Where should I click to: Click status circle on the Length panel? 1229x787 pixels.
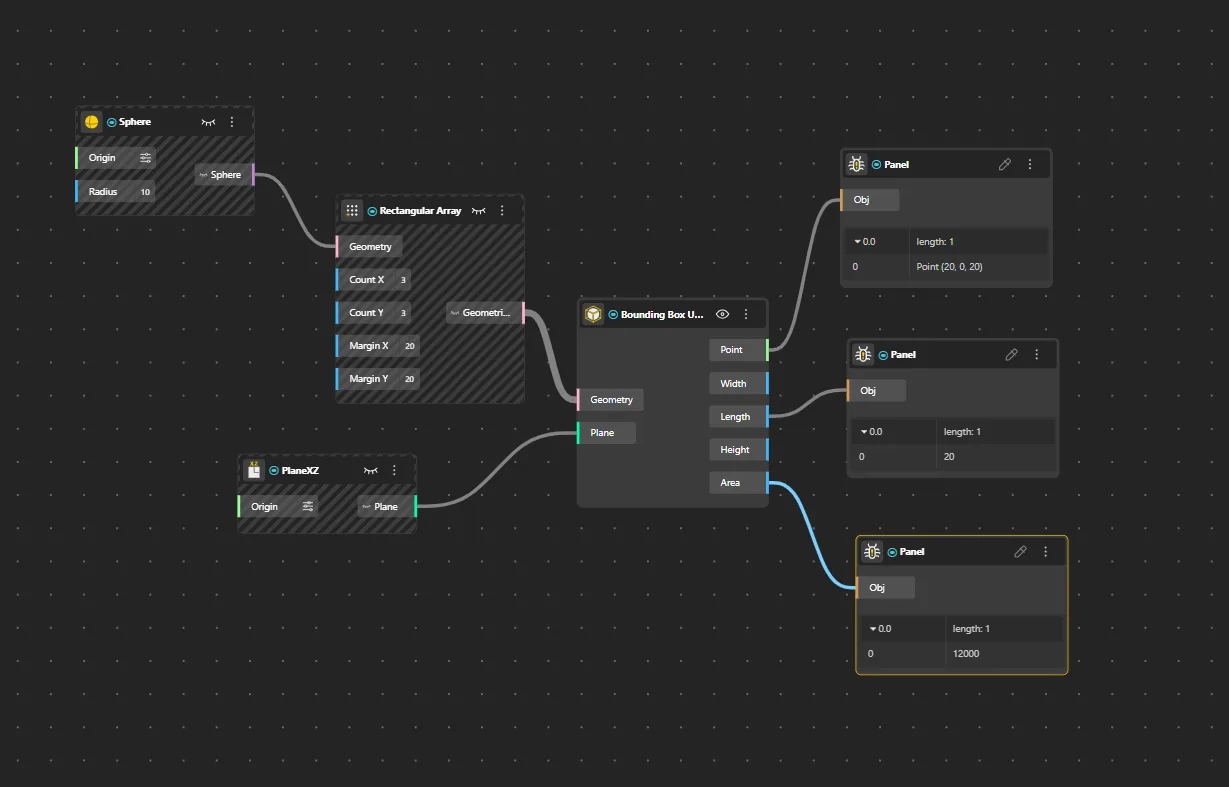click(883, 355)
